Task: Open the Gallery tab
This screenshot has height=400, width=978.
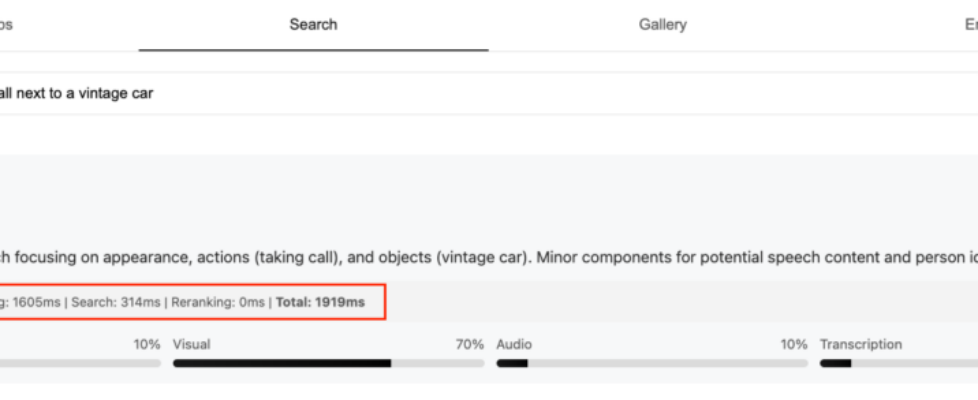Action: 662,25
